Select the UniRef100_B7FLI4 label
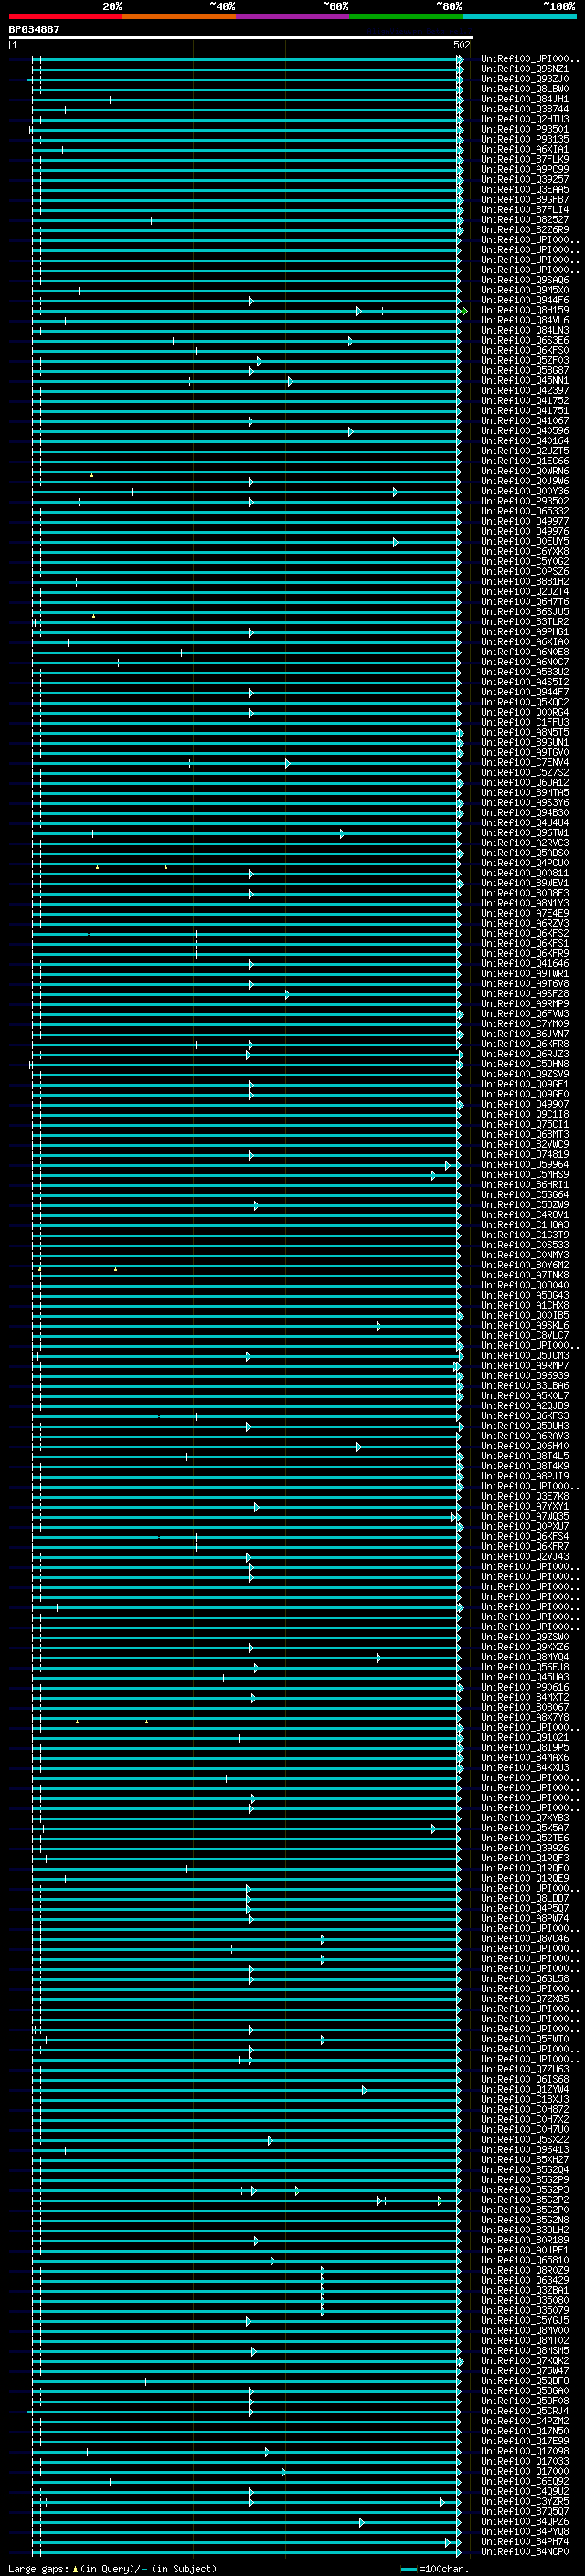This screenshot has height=2576, width=585. point(525,209)
